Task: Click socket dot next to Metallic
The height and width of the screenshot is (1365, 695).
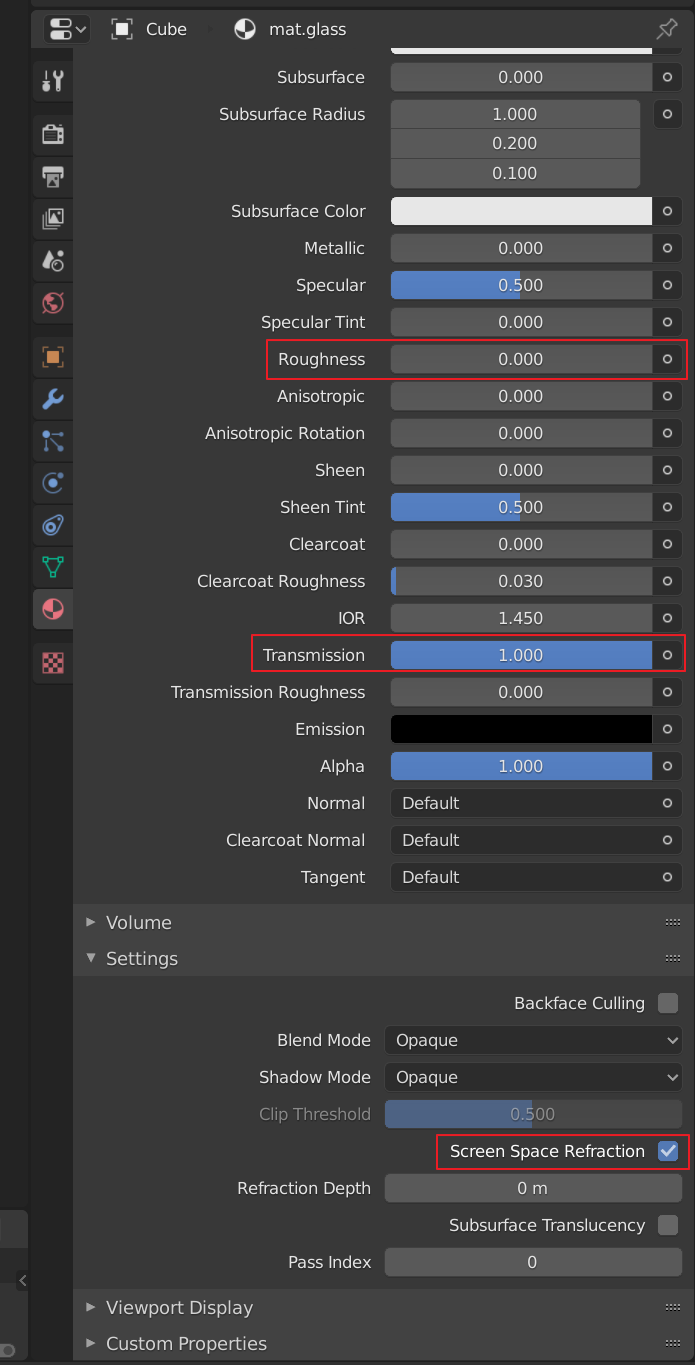Action: 667,248
